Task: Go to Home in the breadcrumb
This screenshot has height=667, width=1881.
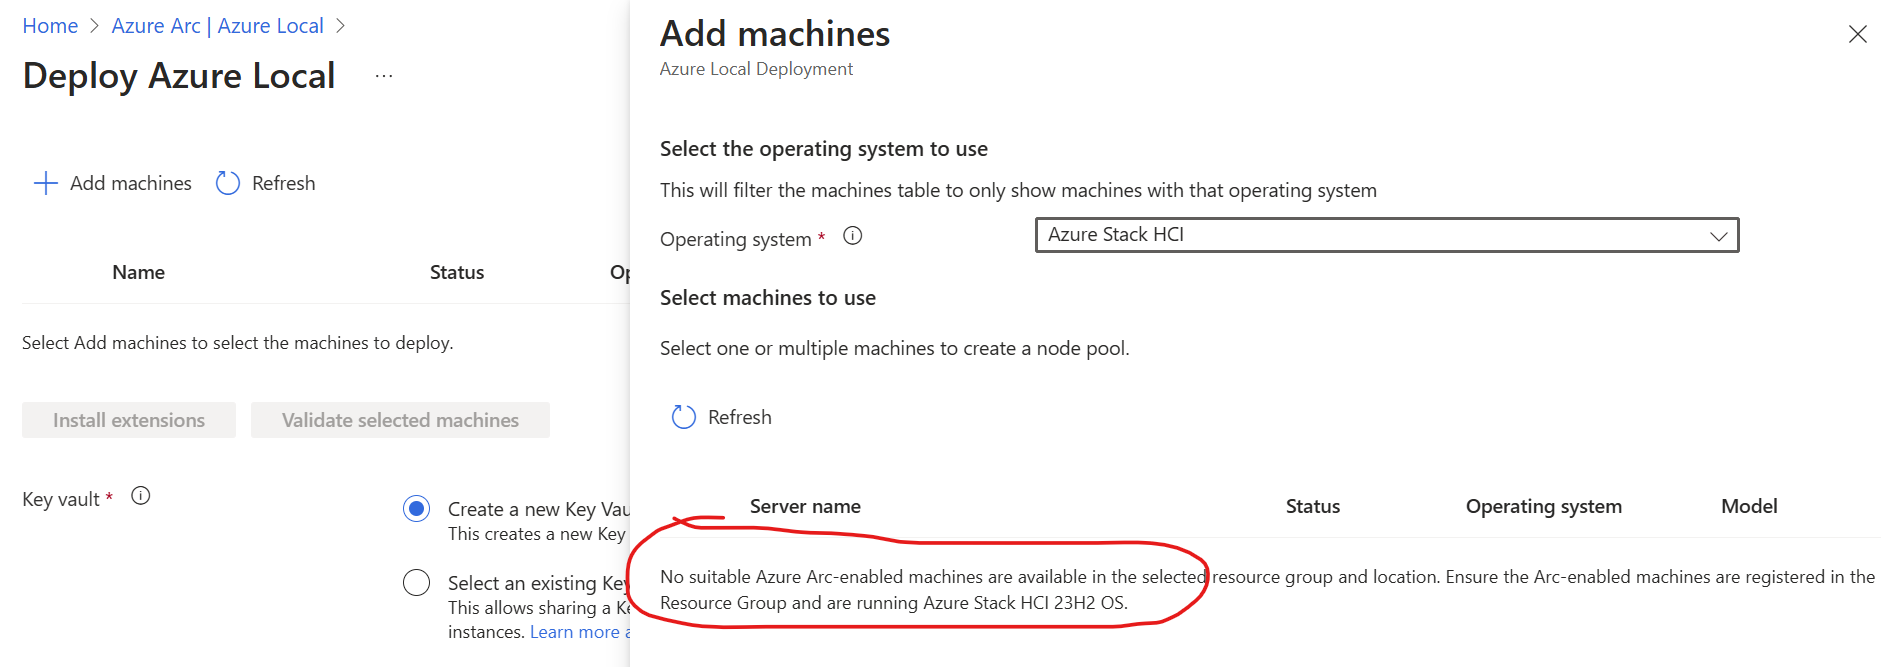Action: [x=50, y=26]
